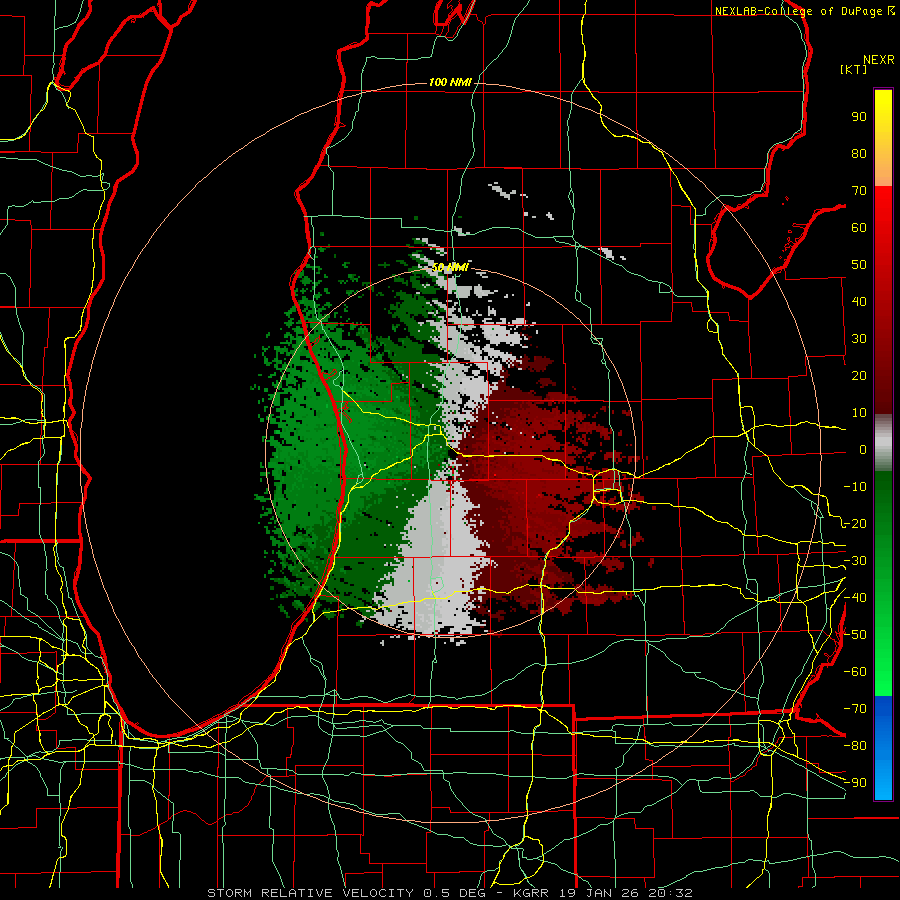Screen dimensions: 900x900
Task: Click the -30 knots scale label
Action: (x=855, y=561)
